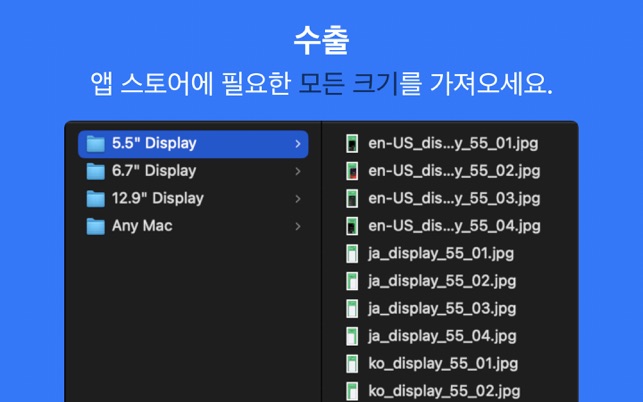Click the ko_display_55_01.jpg file thumbnail icon
The image size is (643, 402).
352,363
